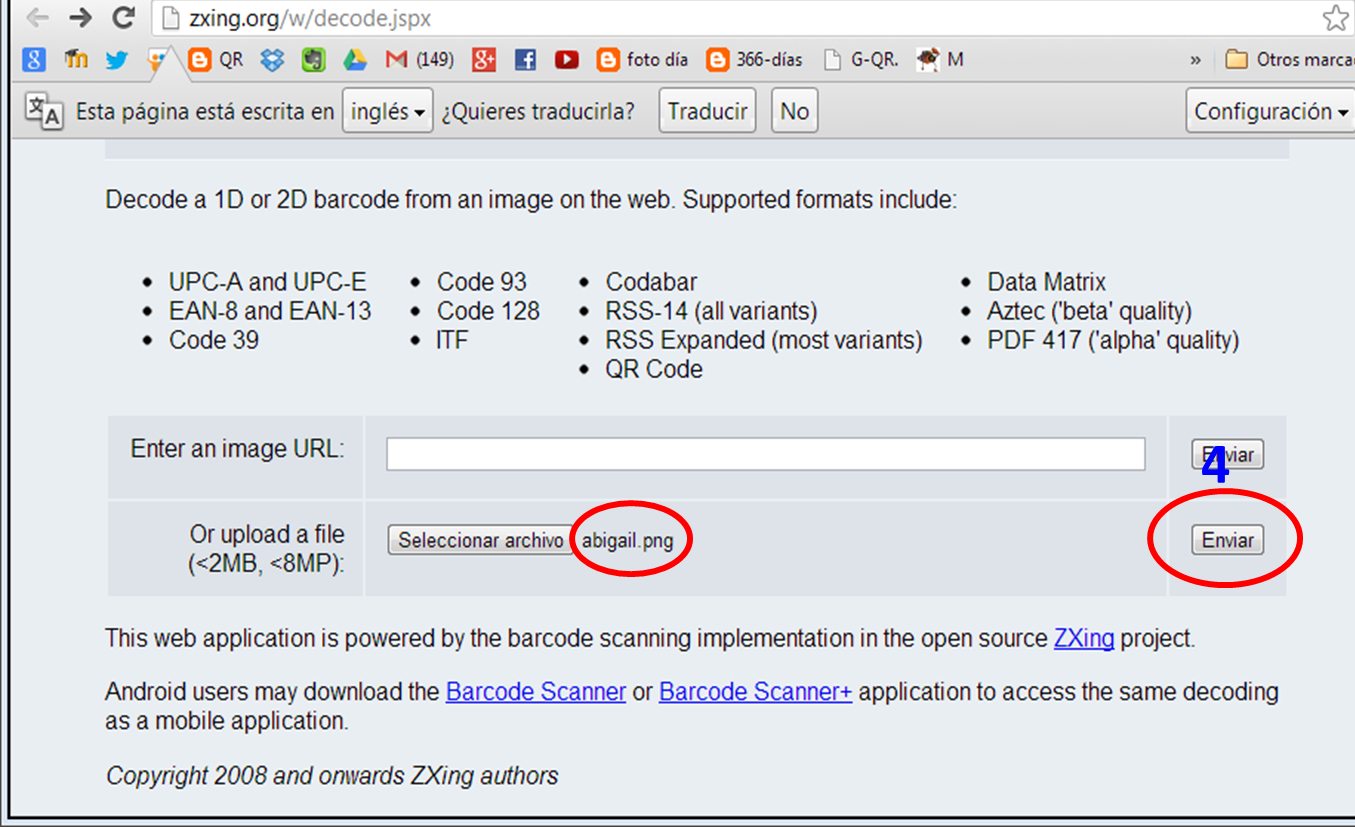Screen dimensions: 1355x827
Task: Click the browser back arrow
Action: [37, 18]
